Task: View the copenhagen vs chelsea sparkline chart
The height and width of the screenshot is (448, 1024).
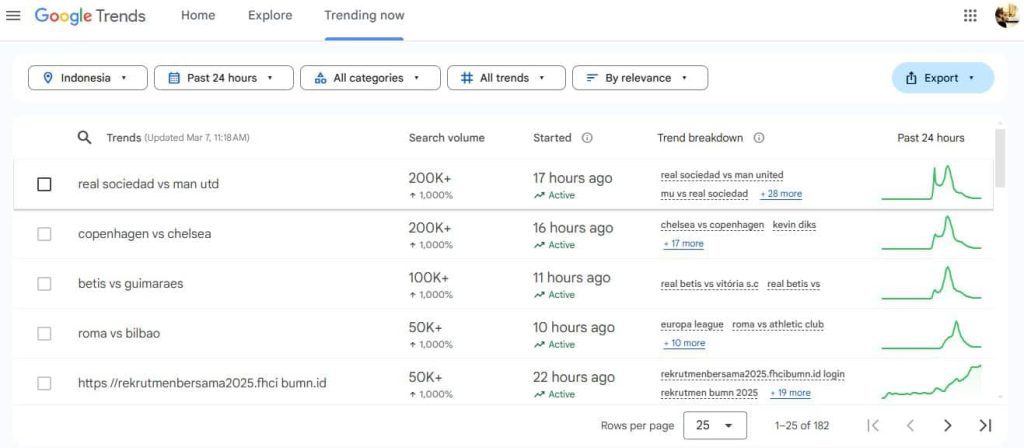Action: tap(931, 232)
